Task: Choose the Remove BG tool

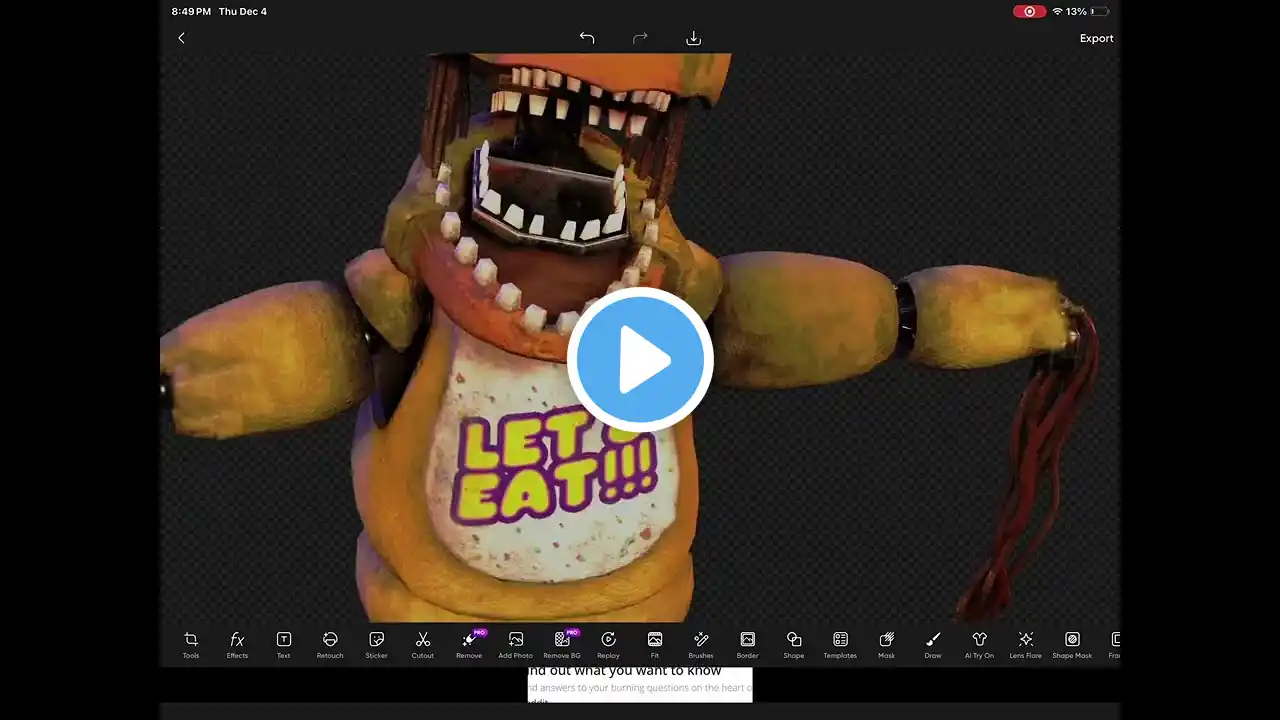Action: click(562, 644)
